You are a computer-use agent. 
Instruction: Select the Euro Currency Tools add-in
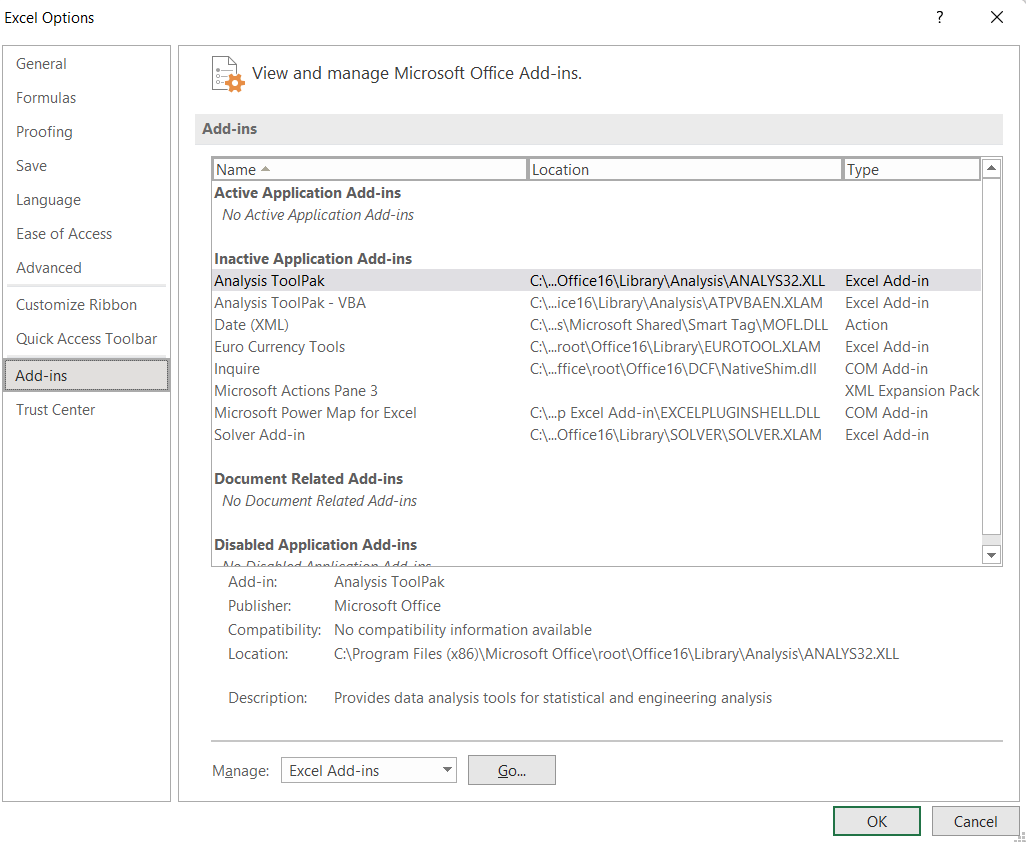pos(279,346)
